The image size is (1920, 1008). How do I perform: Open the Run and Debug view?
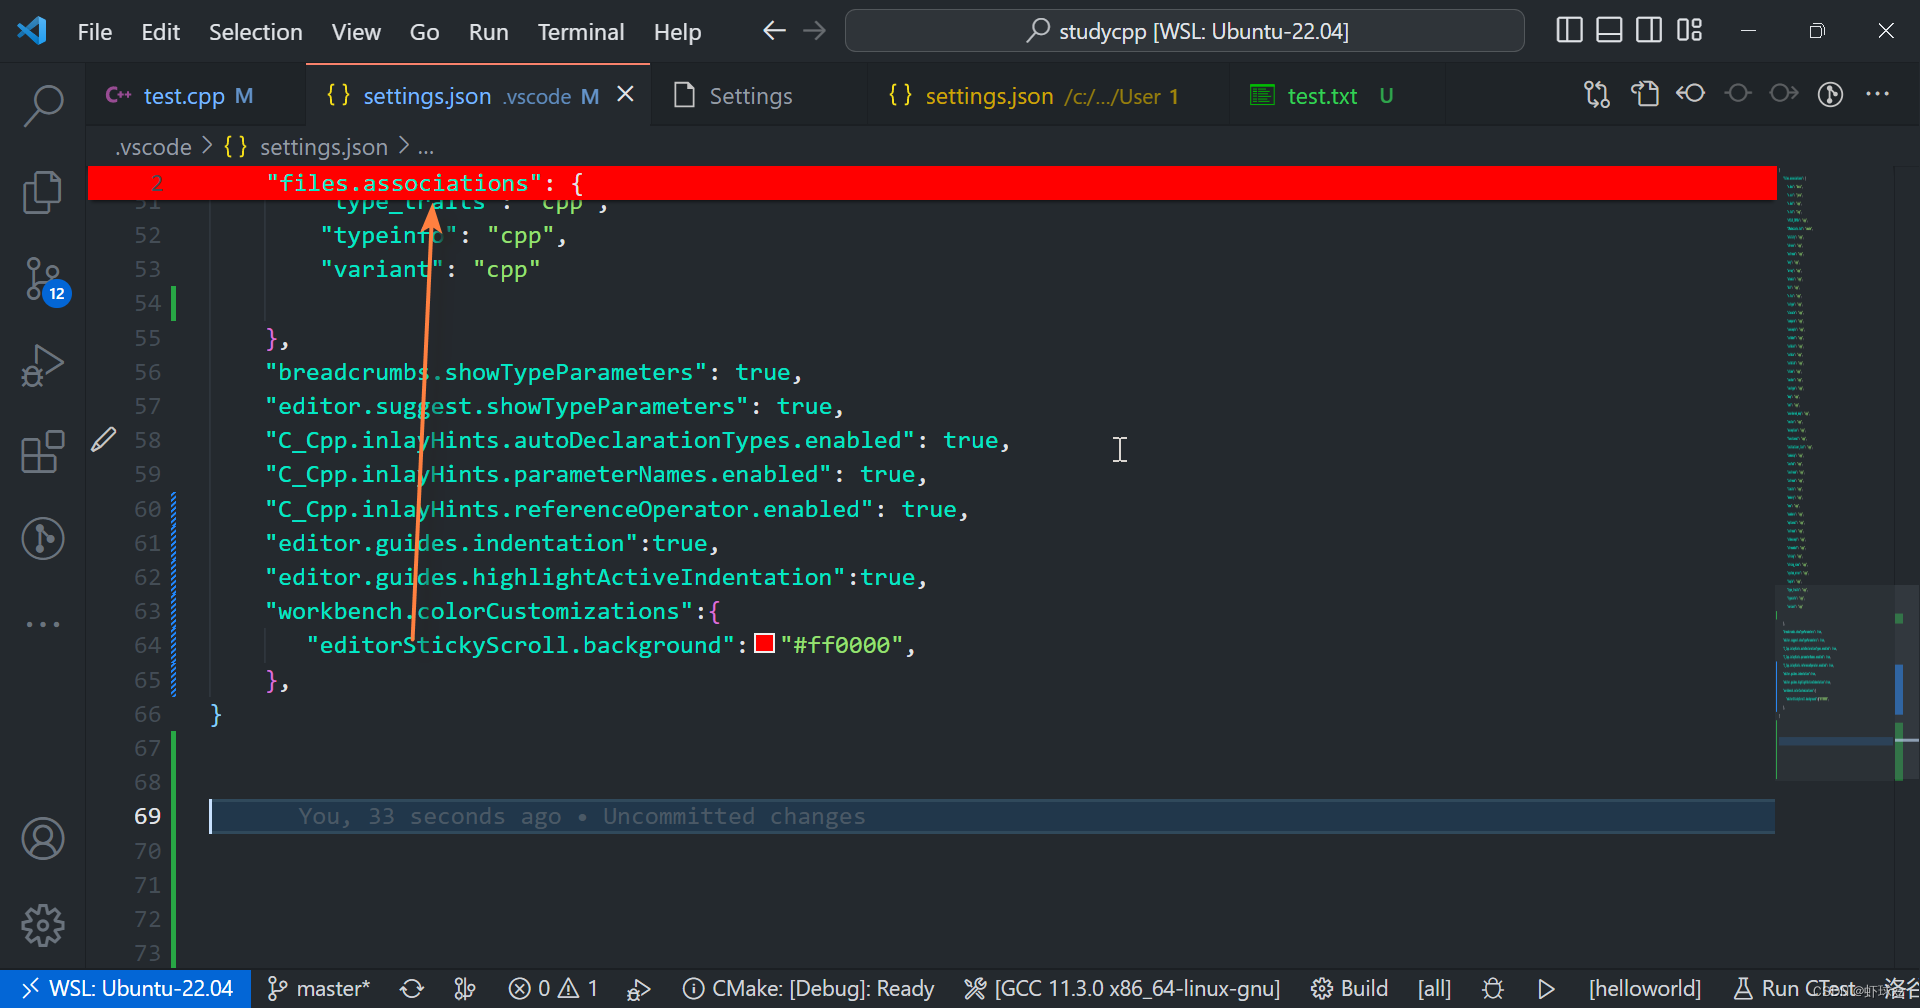pyautogui.click(x=43, y=365)
